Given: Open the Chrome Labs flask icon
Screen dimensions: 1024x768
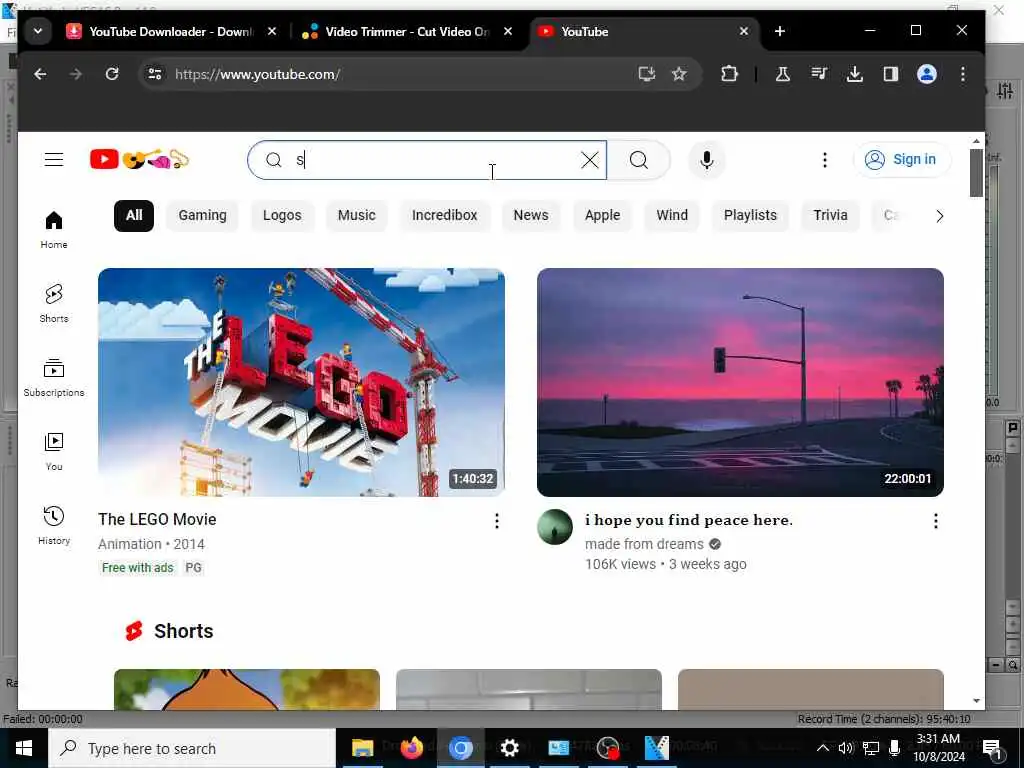Looking at the screenshot, I should pyautogui.click(x=782, y=74).
